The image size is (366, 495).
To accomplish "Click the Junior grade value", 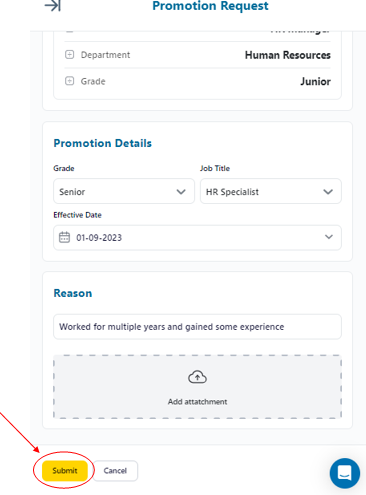I will click(x=315, y=81).
